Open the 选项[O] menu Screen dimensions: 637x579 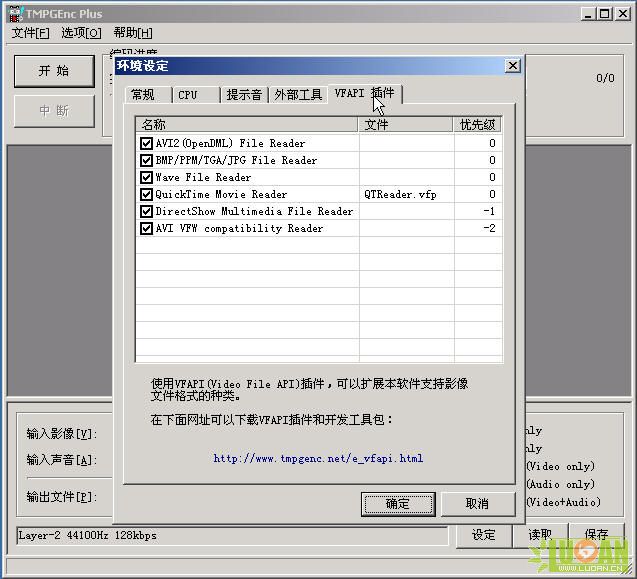coord(81,33)
